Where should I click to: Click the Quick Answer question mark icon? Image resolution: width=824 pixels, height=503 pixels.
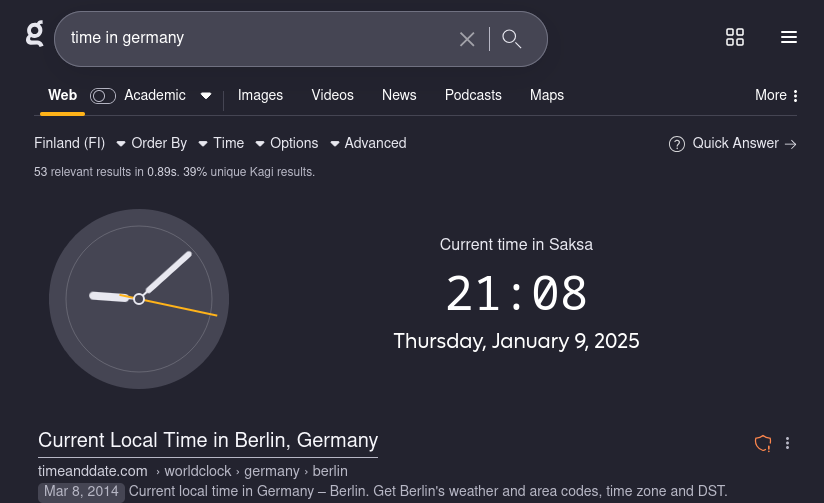click(677, 144)
